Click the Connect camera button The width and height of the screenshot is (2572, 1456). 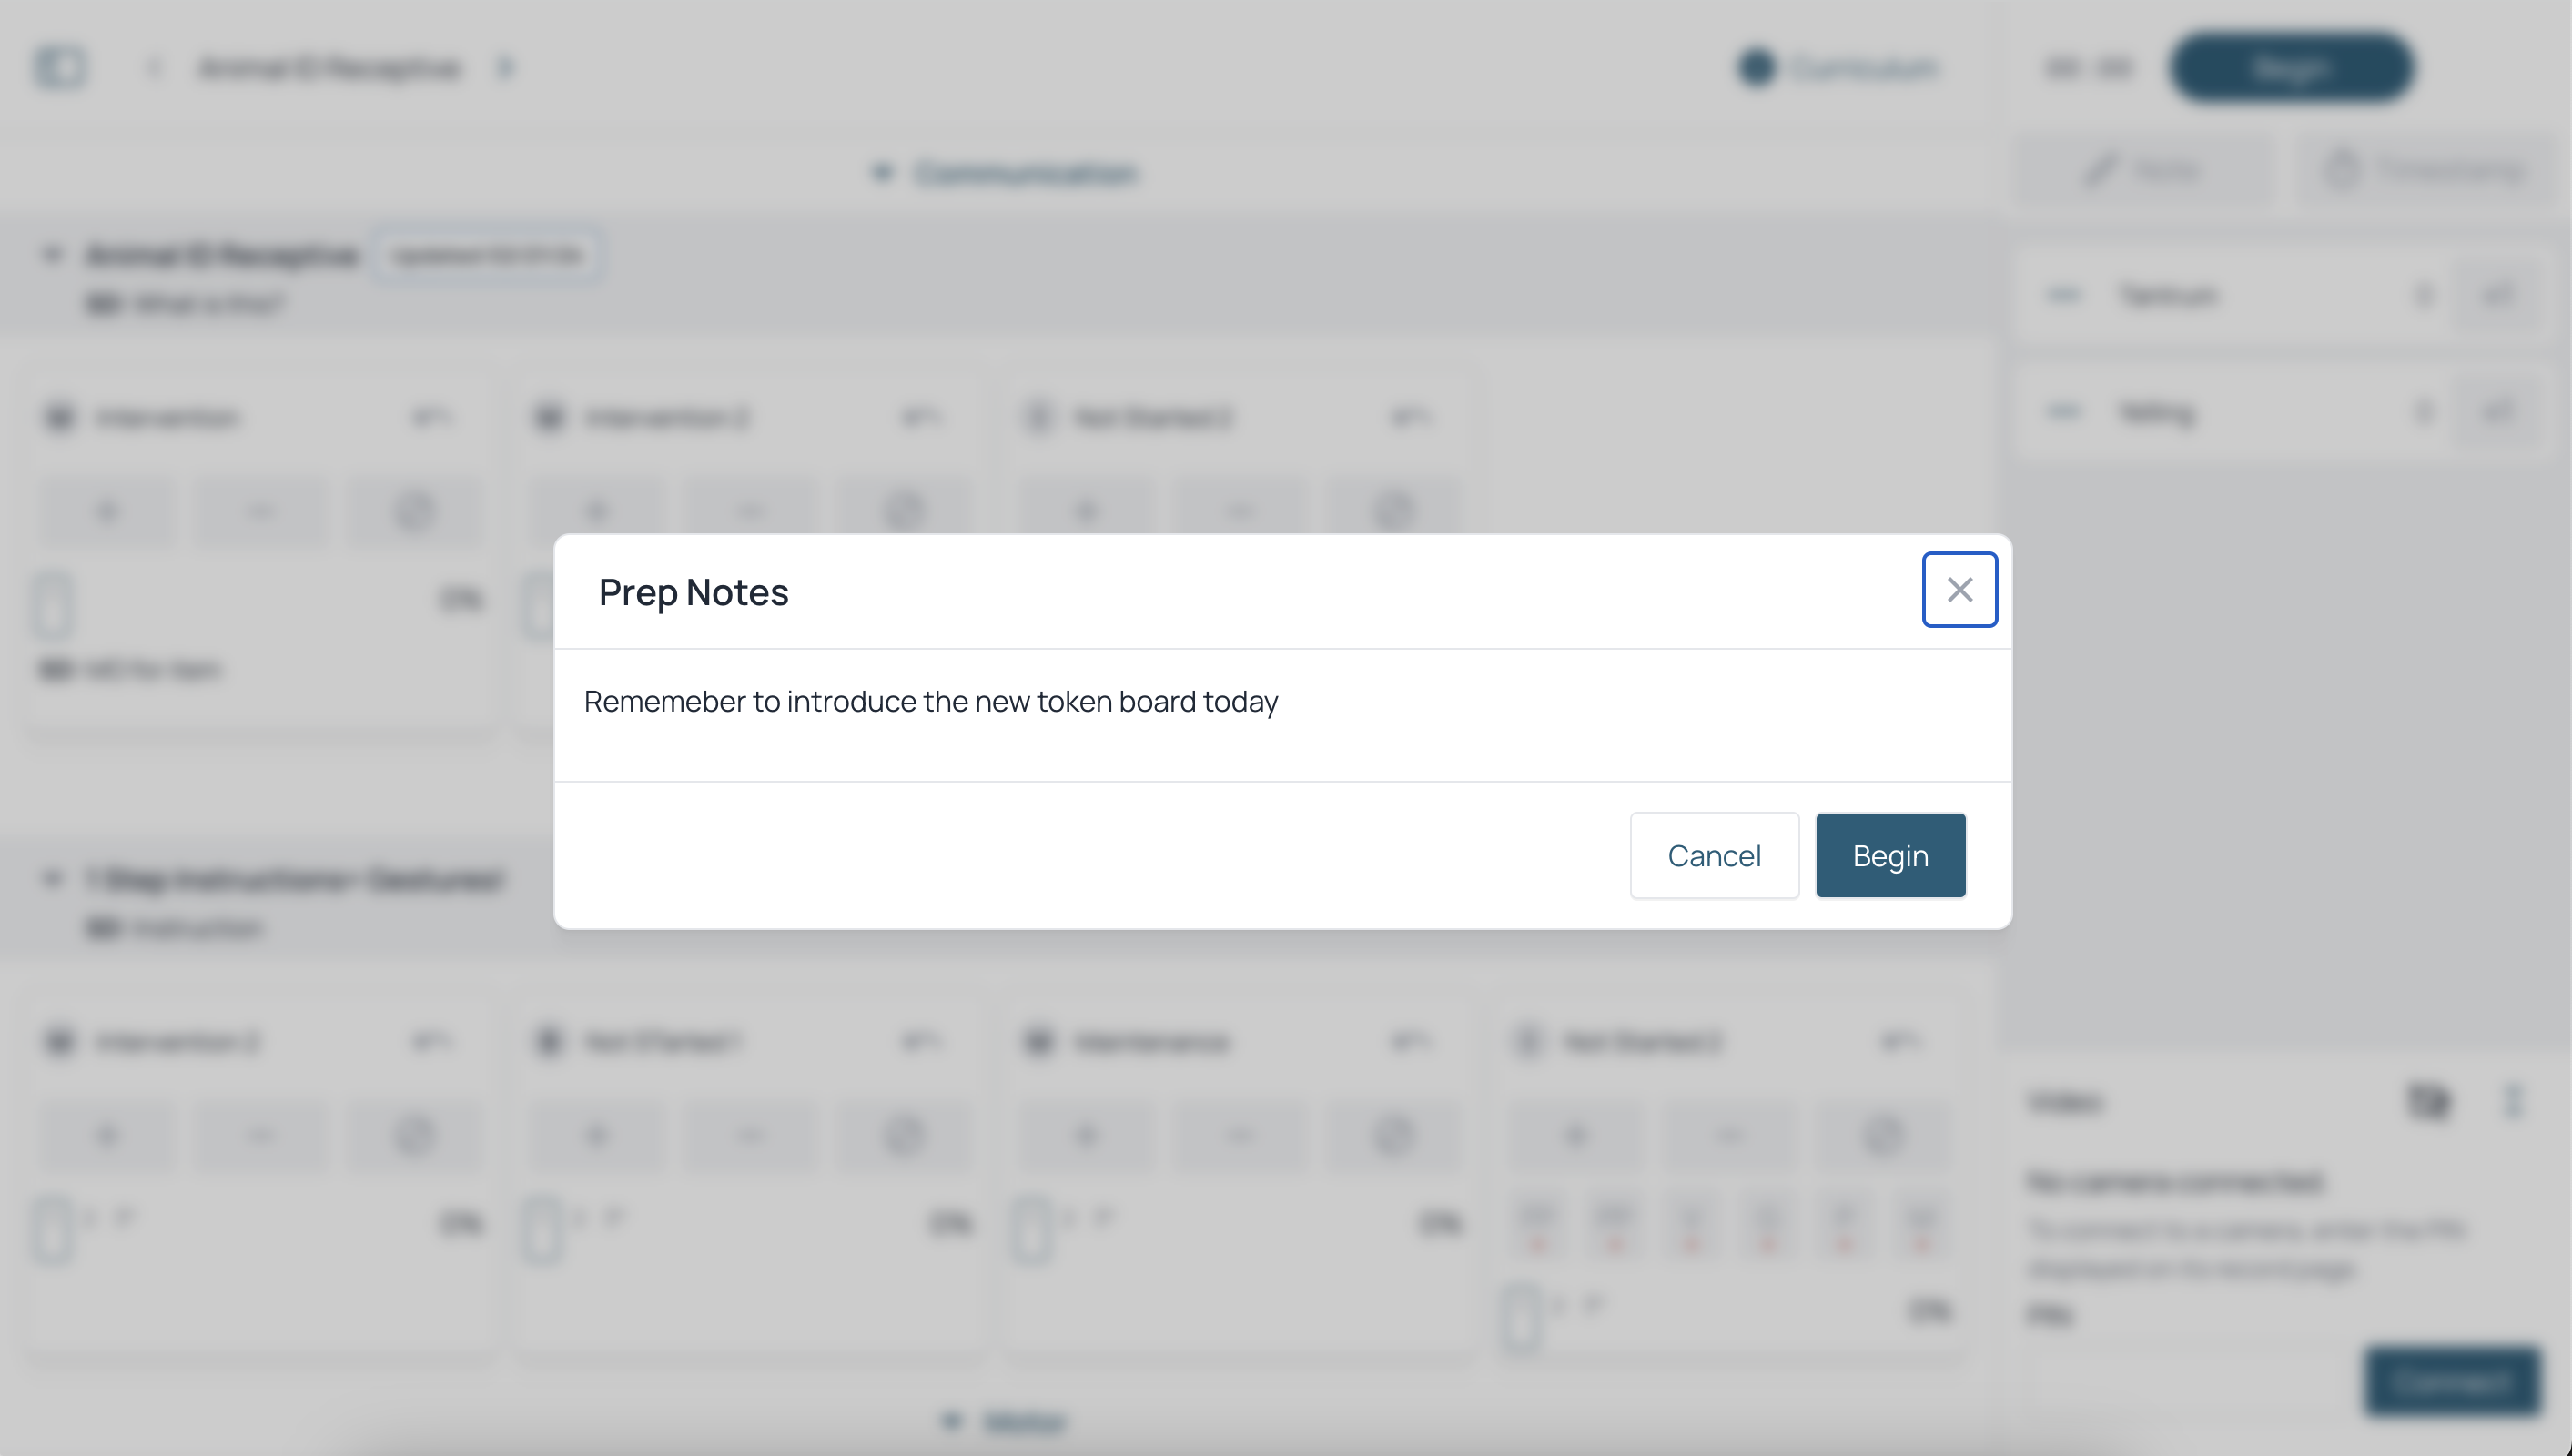coord(2452,1381)
